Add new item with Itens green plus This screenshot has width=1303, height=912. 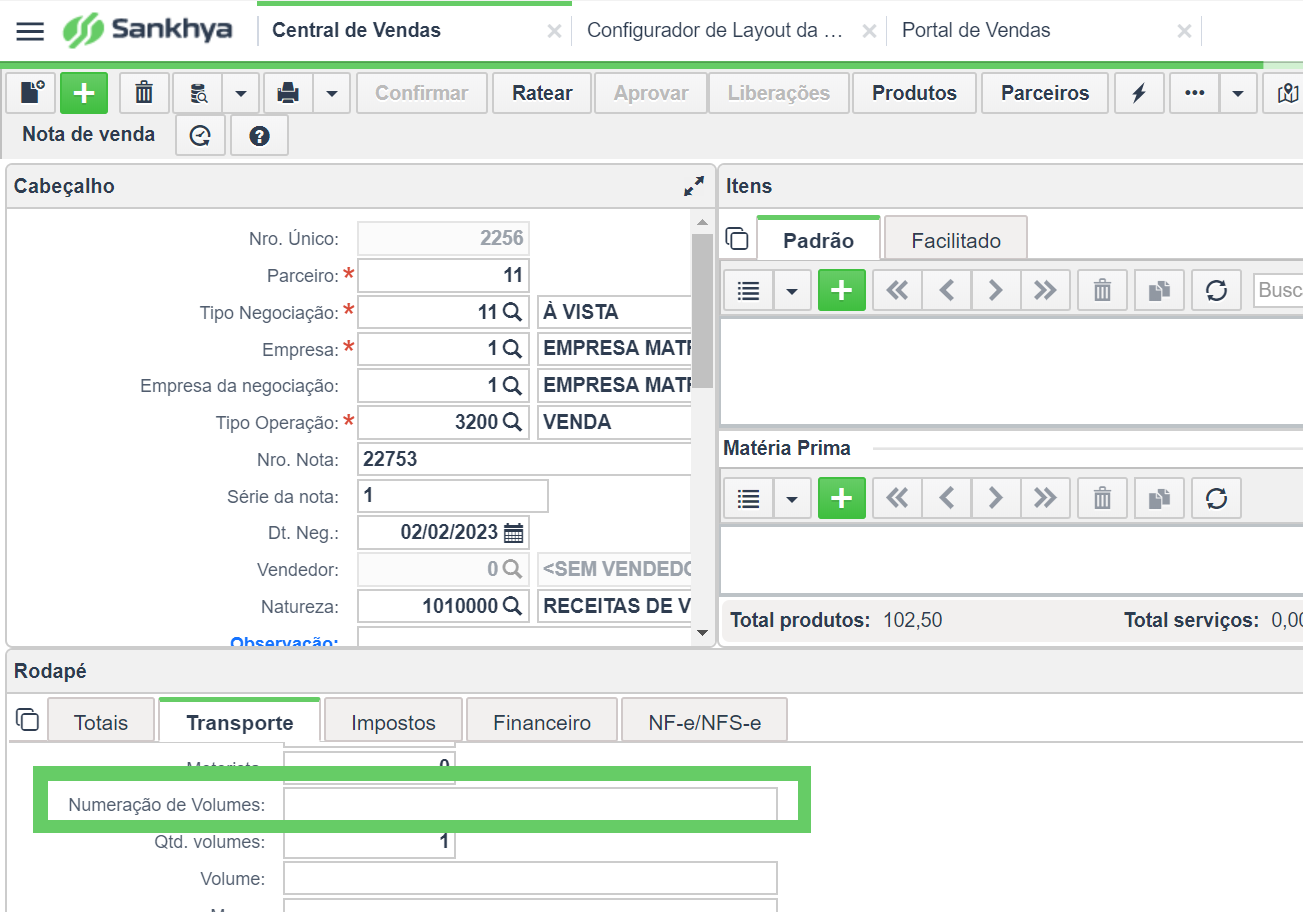pos(842,290)
